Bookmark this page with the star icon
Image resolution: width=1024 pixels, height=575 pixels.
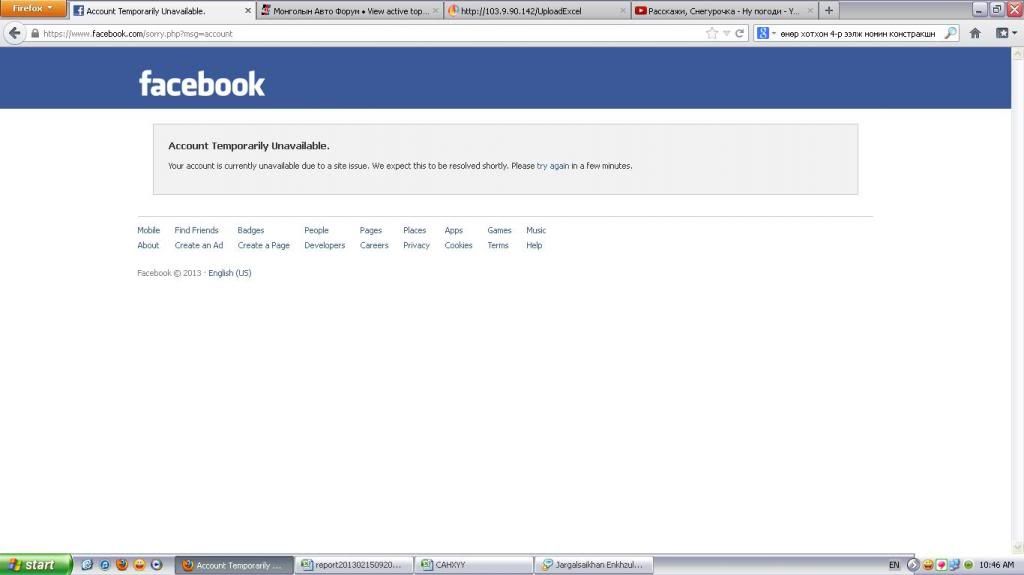point(711,33)
